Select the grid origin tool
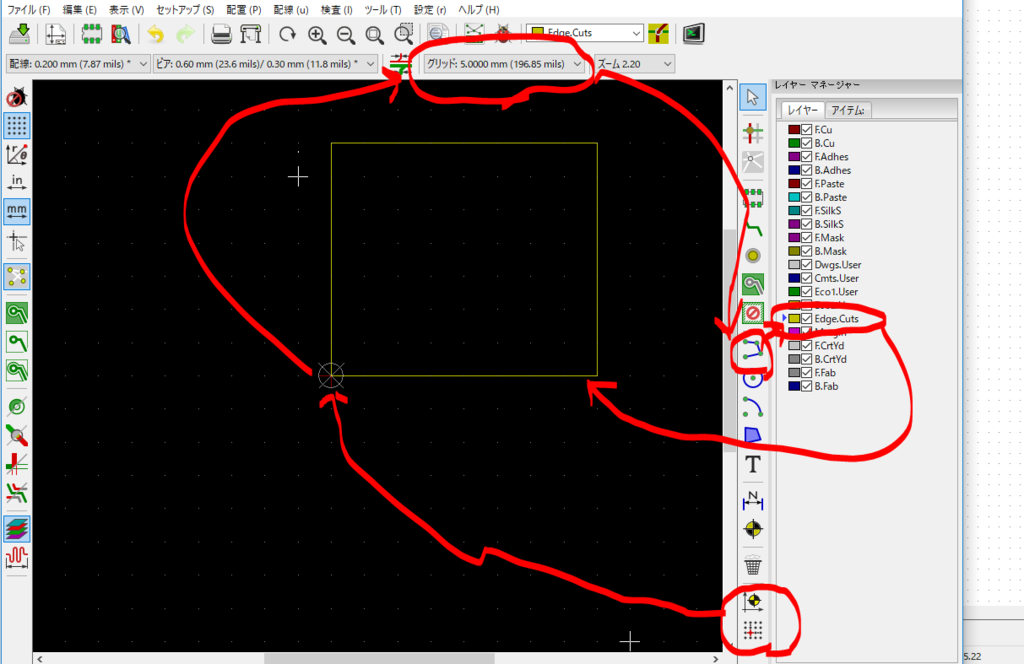 click(753, 630)
